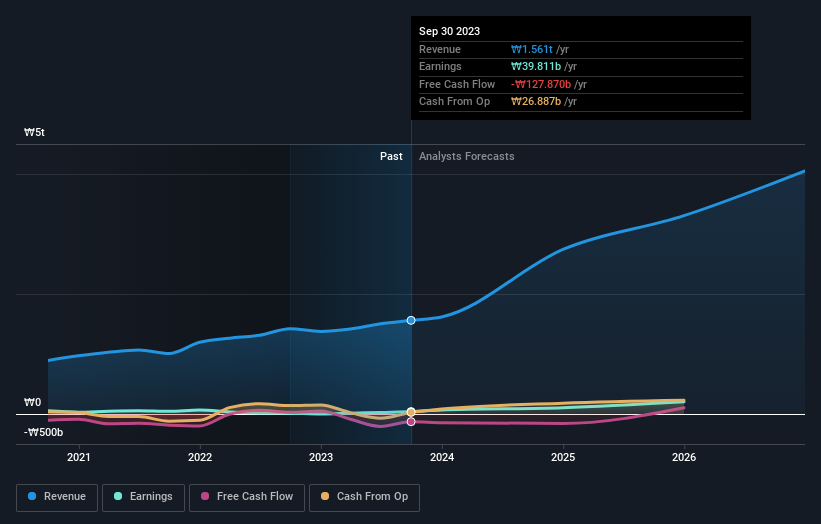Screen dimensions: 821x524
Task: Click the ₩5t y-axis label
Action: click(34, 132)
